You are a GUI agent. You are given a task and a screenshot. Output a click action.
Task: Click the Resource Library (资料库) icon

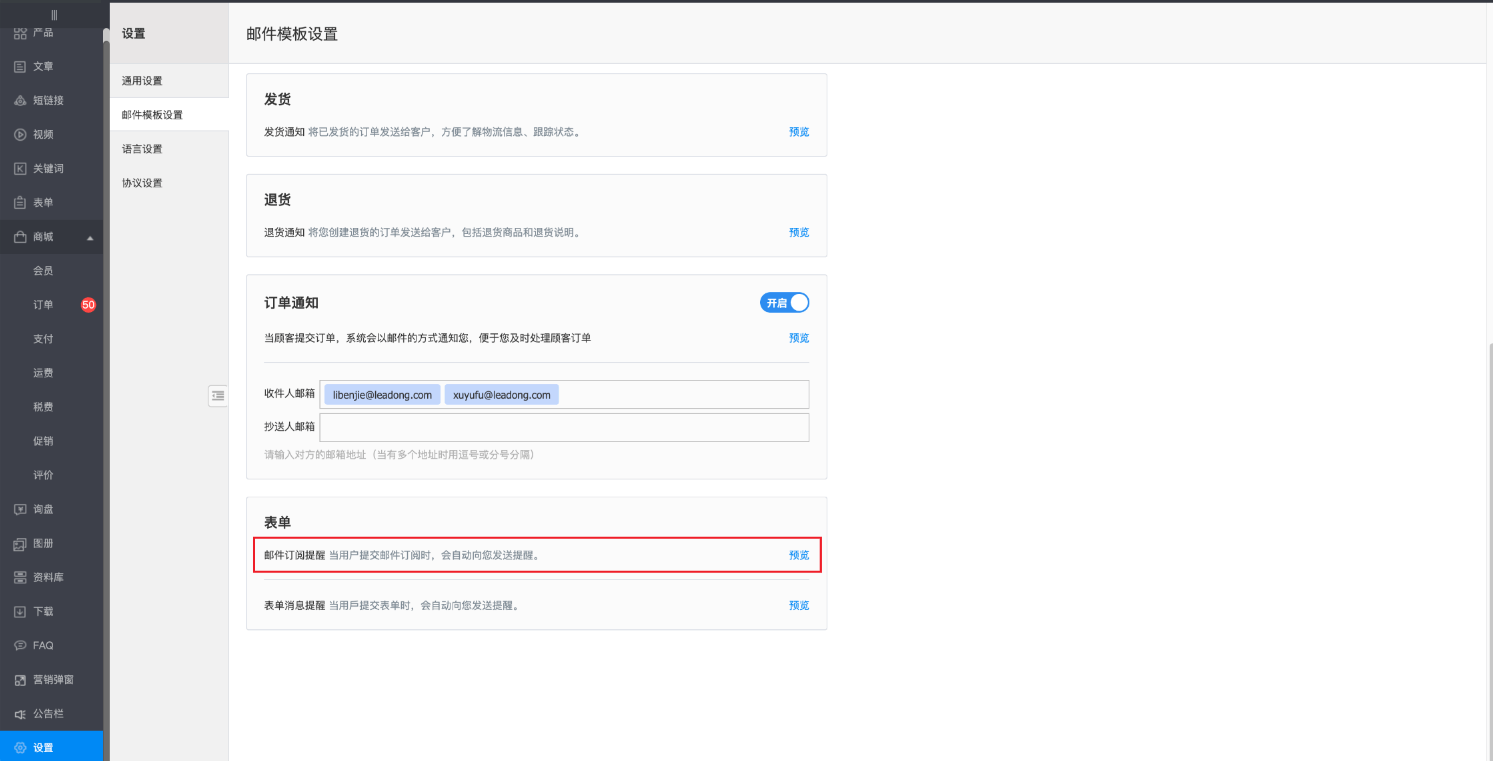coord(20,578)
